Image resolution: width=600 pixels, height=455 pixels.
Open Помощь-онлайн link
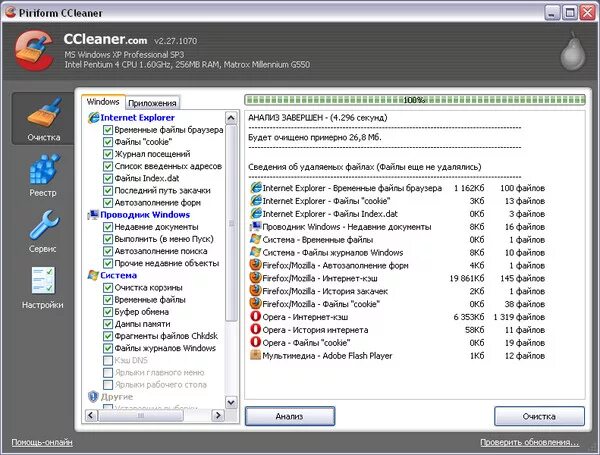(x=42, y=442)
